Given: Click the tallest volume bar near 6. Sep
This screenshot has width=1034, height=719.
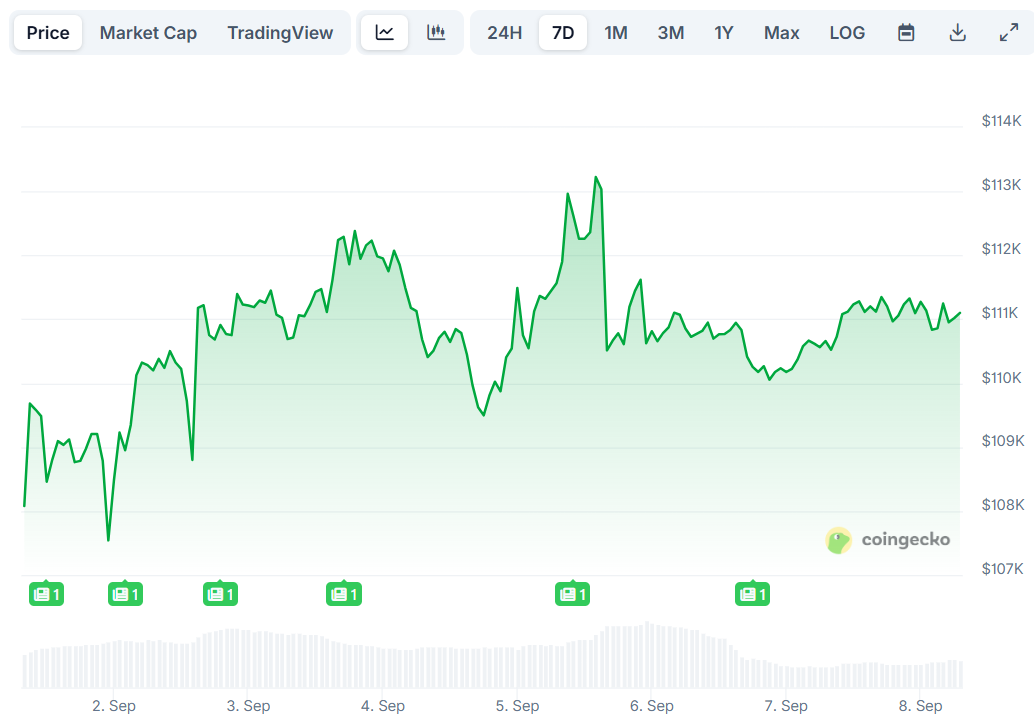Looking at the screenshot, I should pyautogui.click(x=647, y=654).
